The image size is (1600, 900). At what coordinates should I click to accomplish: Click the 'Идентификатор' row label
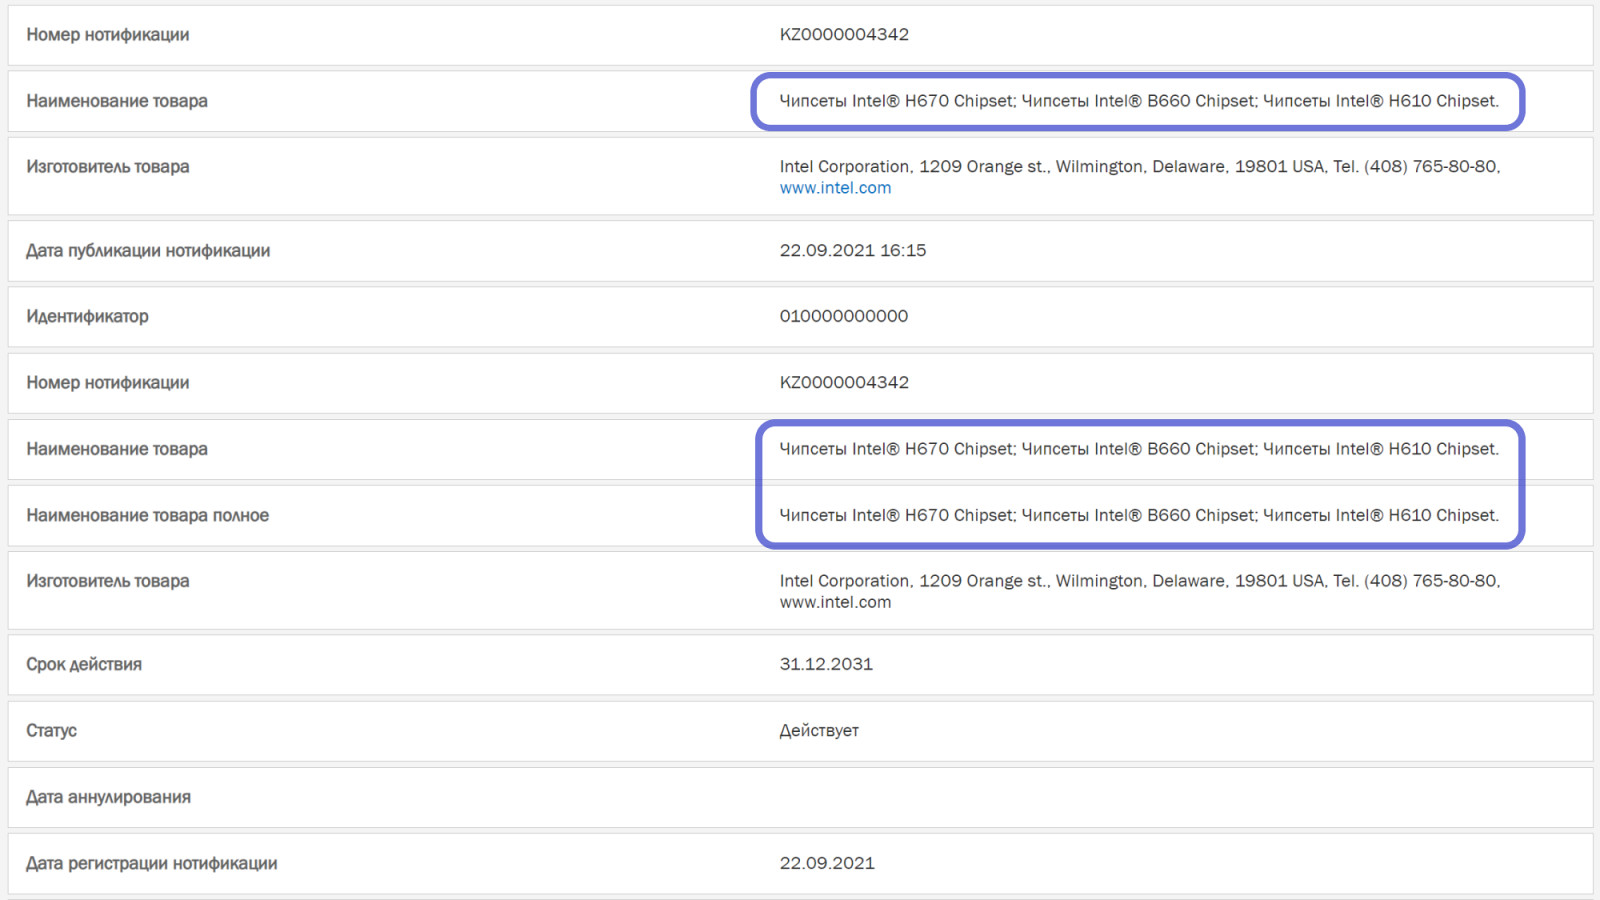[x=87, y=317]
